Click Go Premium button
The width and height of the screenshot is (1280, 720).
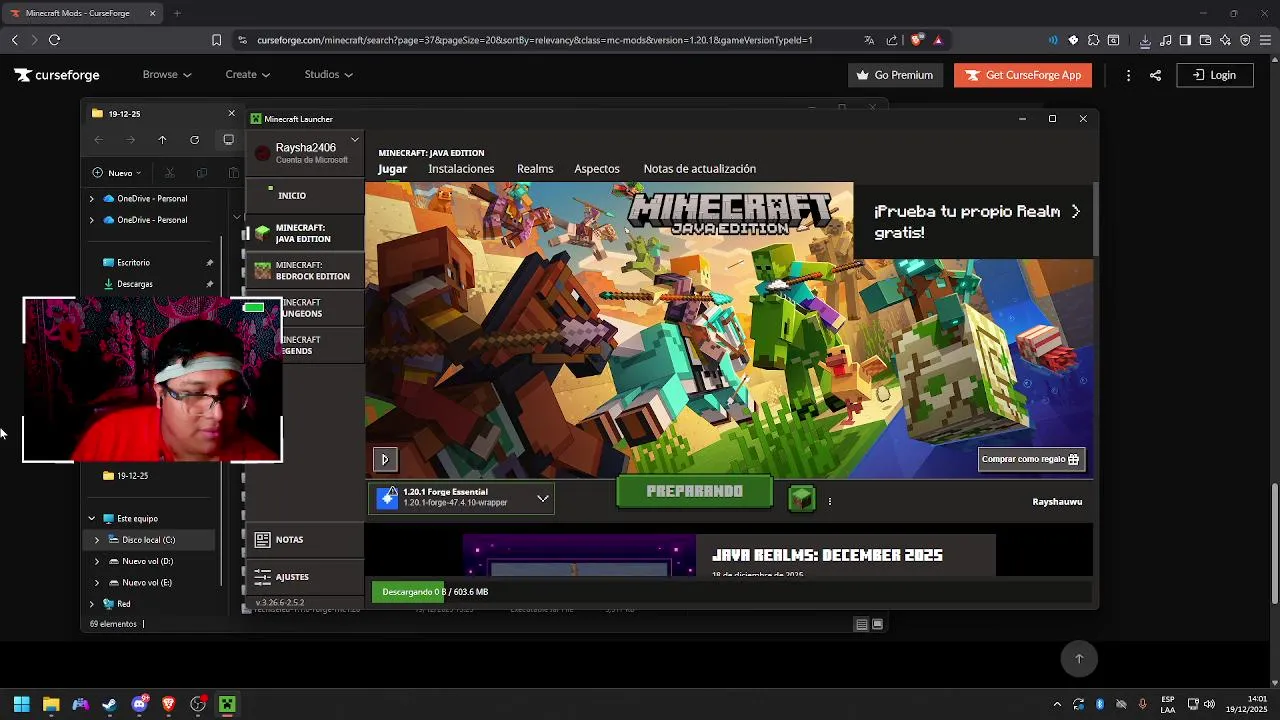click(895, 75)
